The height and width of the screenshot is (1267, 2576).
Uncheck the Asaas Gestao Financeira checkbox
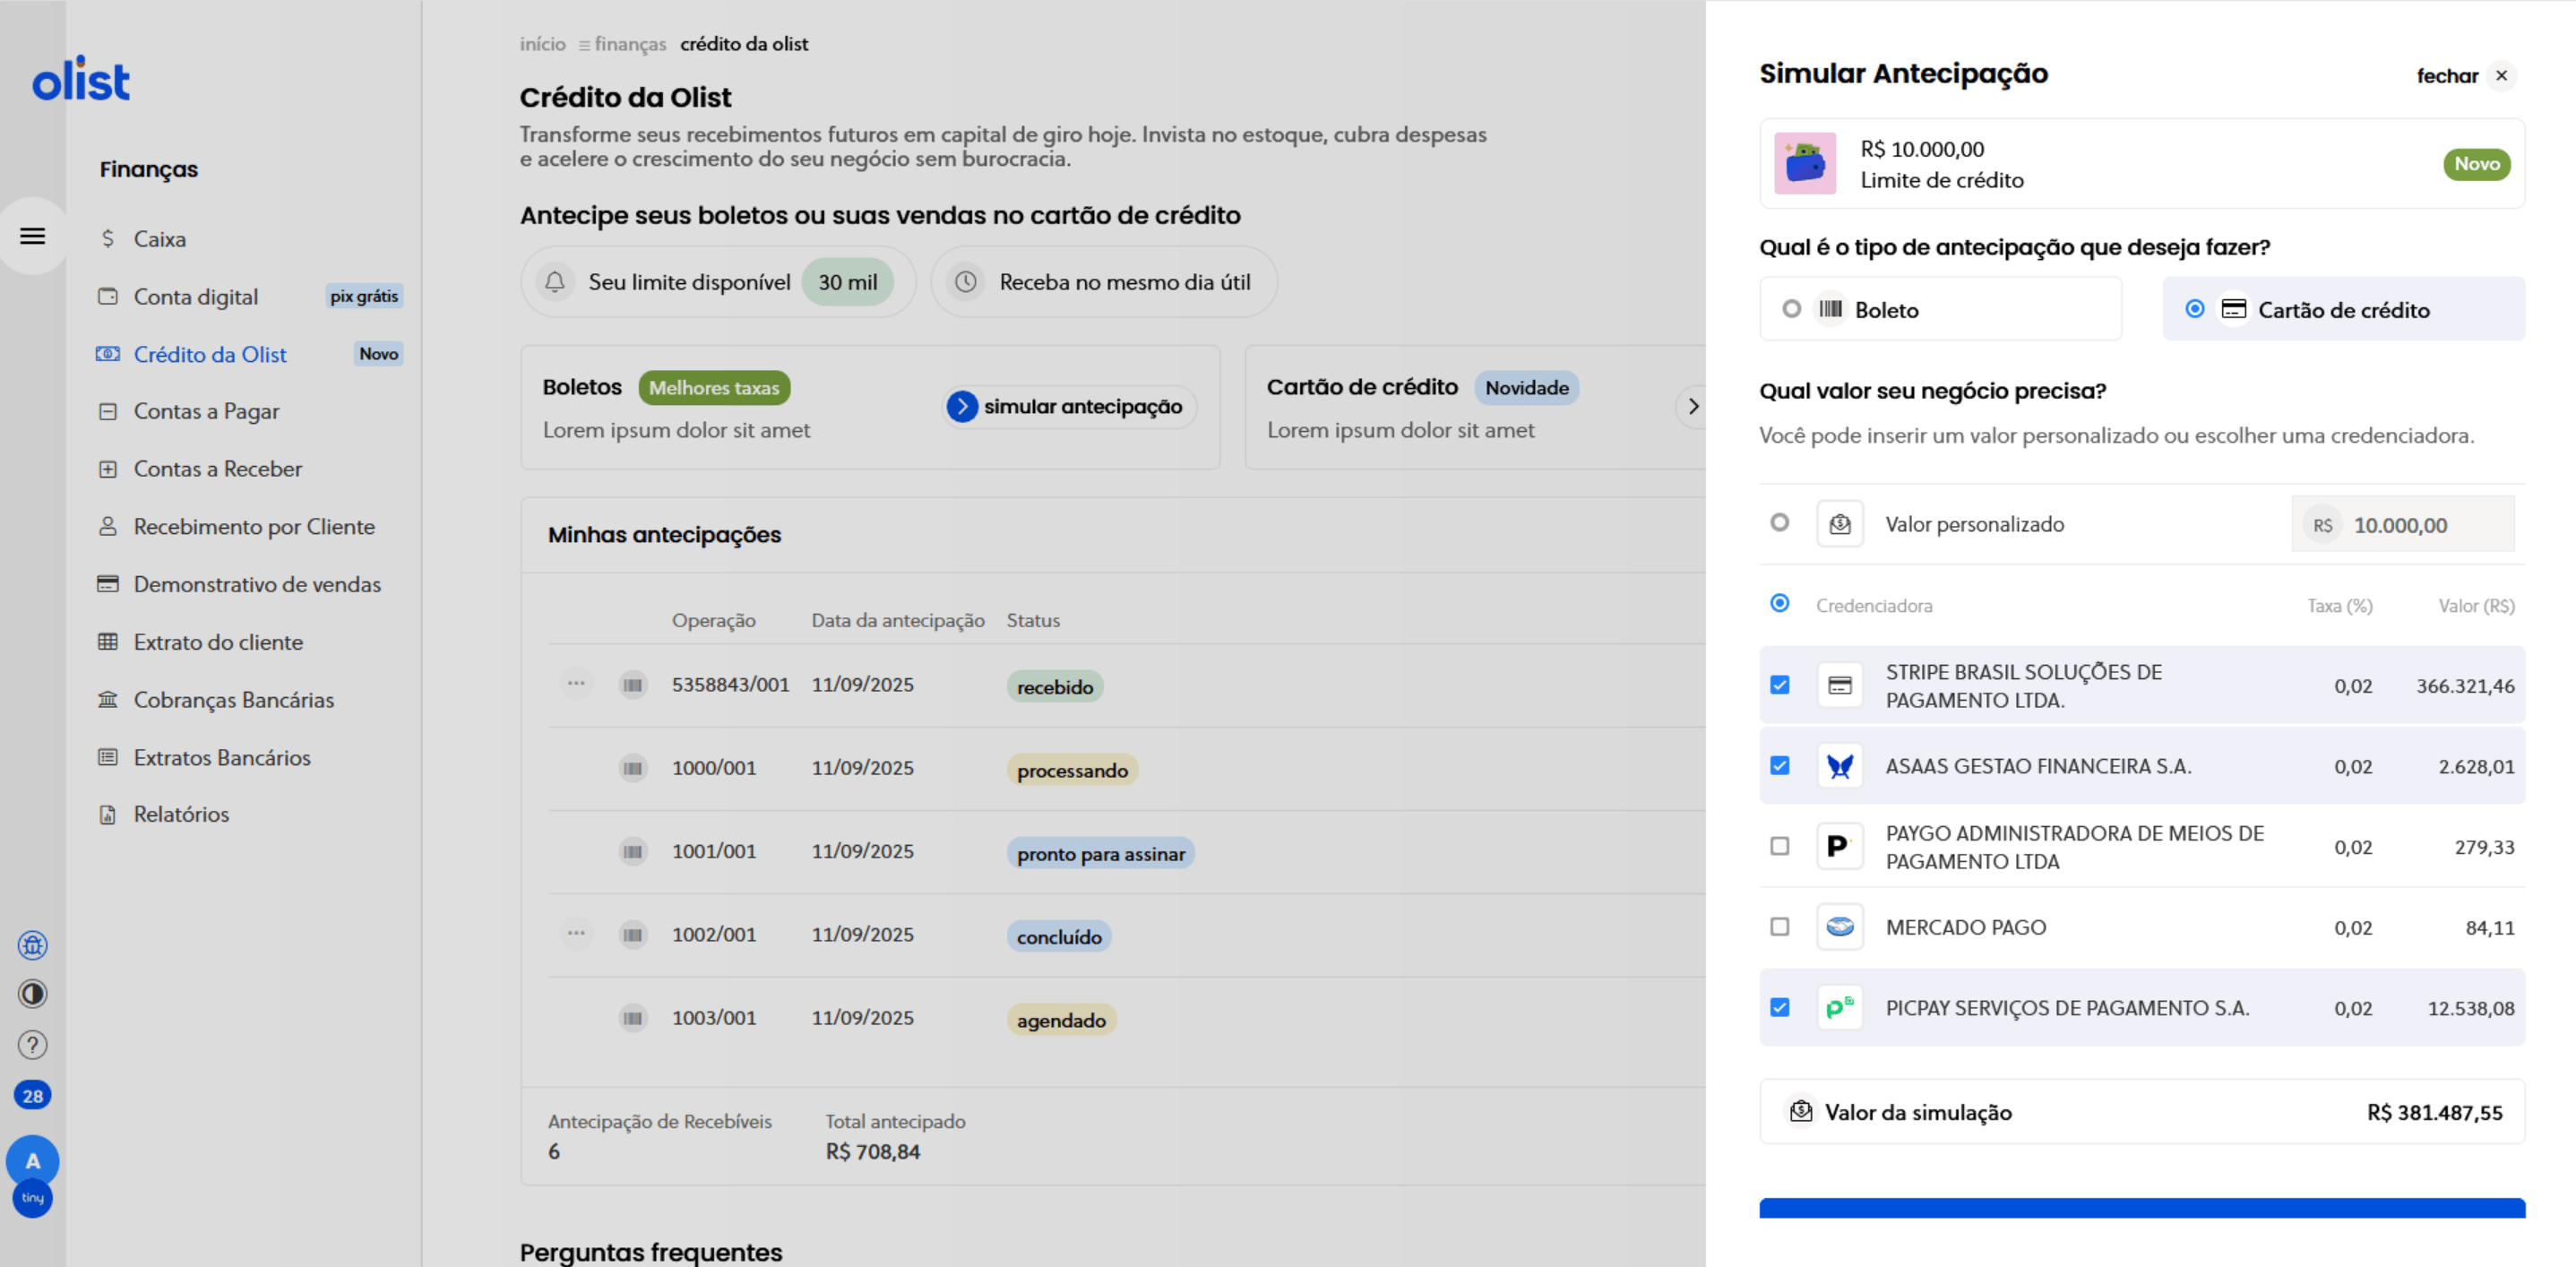(x=1779, y=766)
